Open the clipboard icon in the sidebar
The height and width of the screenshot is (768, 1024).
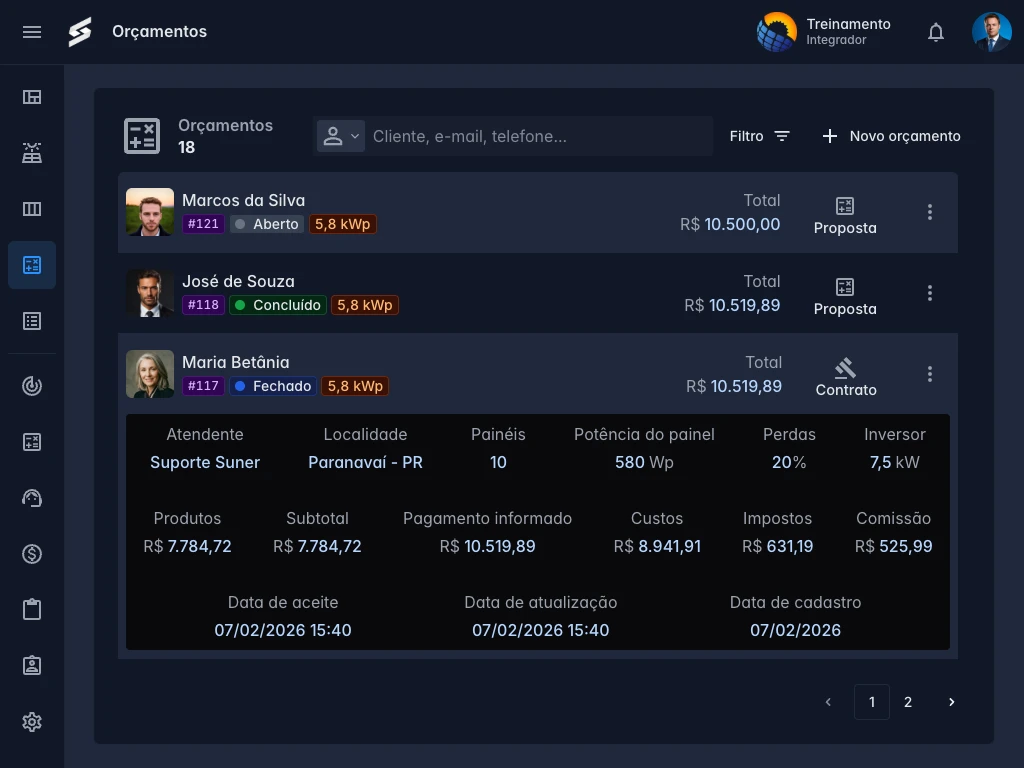click(x=32, y=610)
